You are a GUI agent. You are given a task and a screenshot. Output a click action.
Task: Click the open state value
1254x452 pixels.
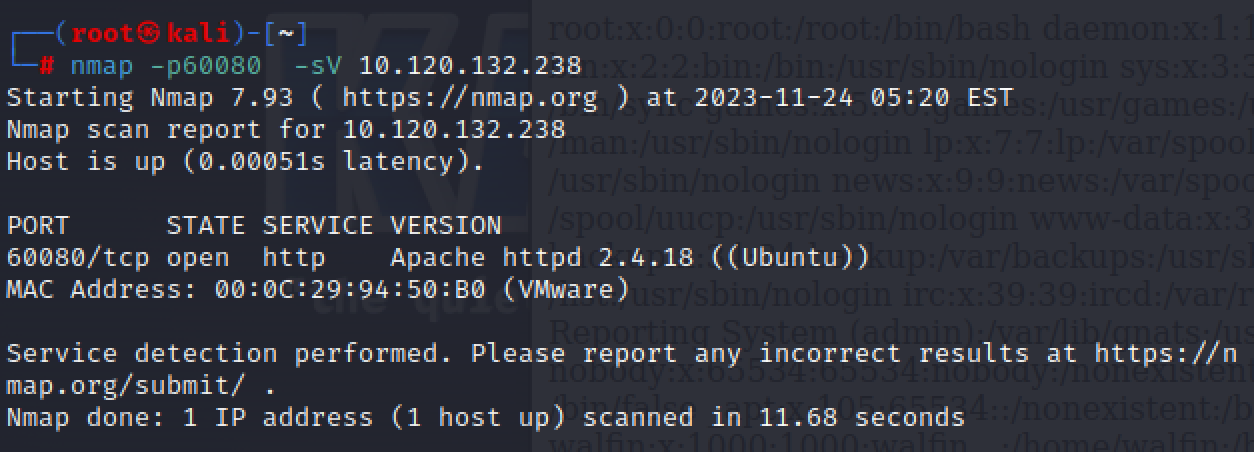(198, 257)
